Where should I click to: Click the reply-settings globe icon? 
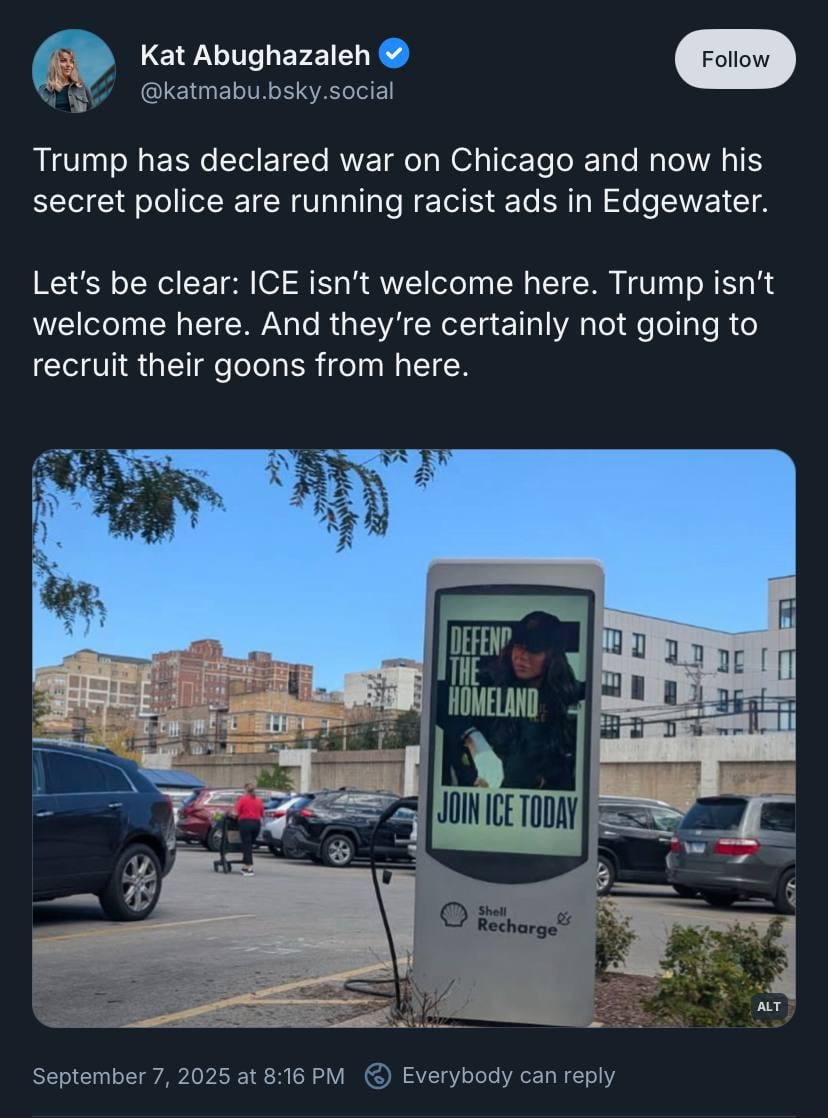click(x=377, y=1075)
